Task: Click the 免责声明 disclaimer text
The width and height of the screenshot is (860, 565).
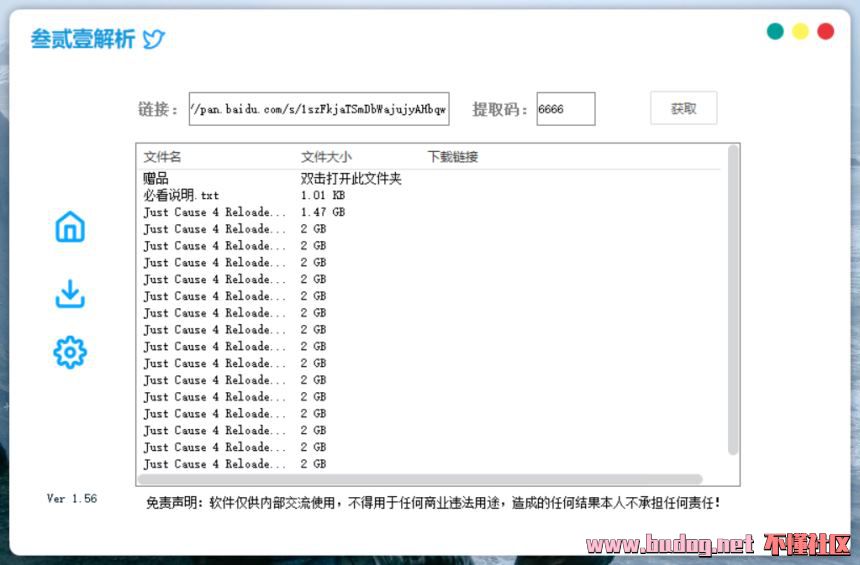Action: coord(433,502)
